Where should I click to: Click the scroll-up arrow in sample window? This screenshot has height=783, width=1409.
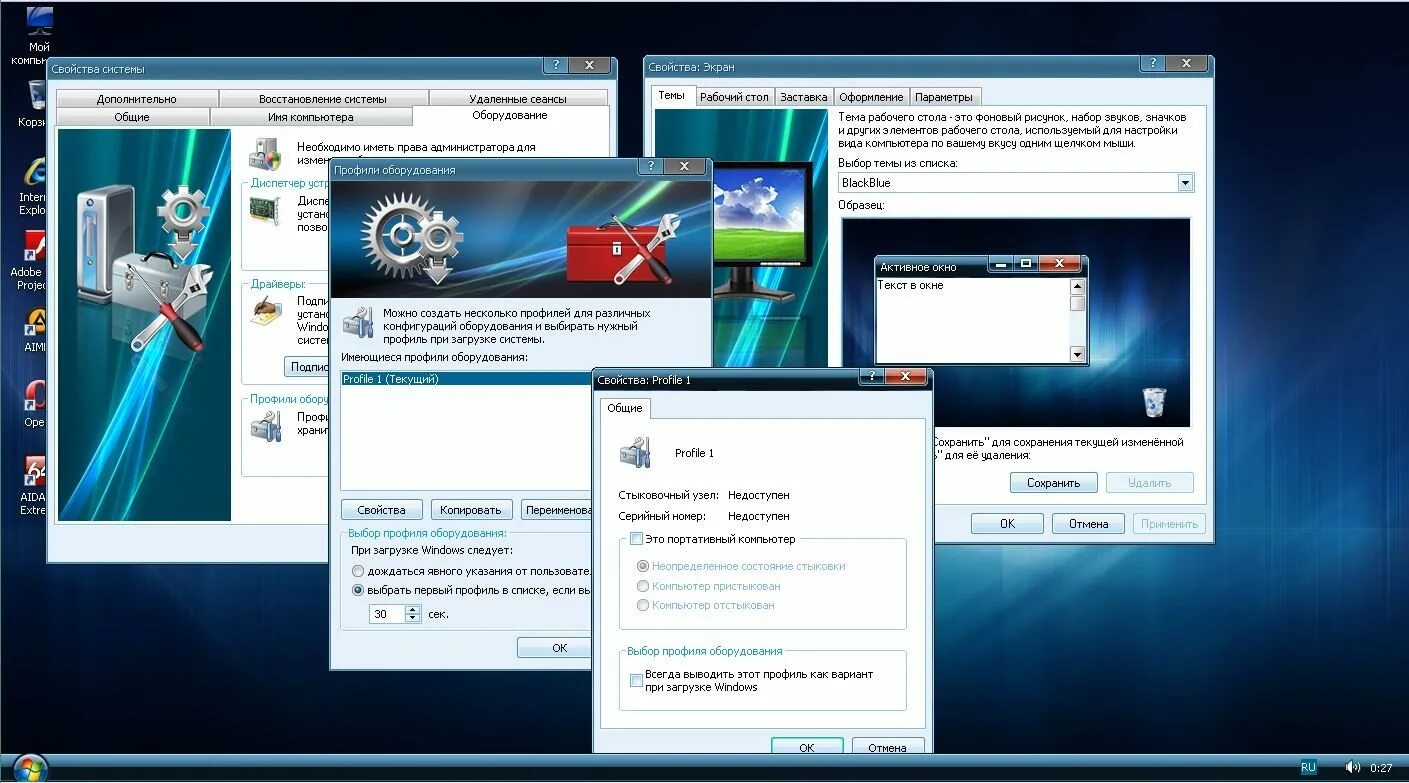[x=1077, y=286]
